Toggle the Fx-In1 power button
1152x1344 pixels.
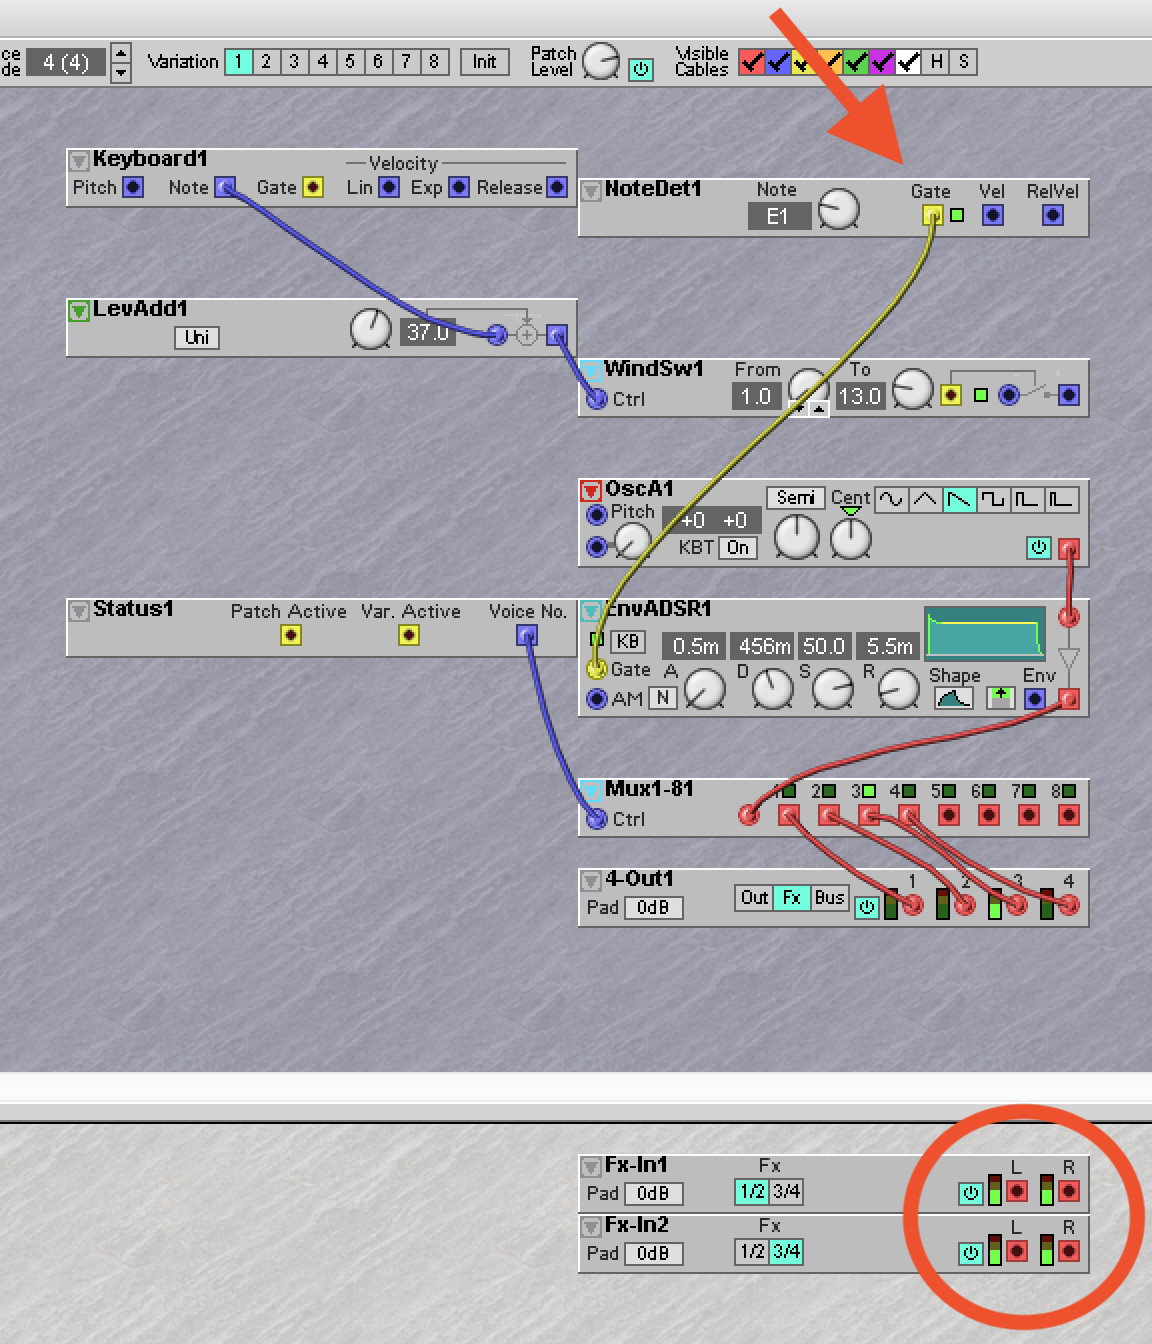click(x=970, y=1192)
